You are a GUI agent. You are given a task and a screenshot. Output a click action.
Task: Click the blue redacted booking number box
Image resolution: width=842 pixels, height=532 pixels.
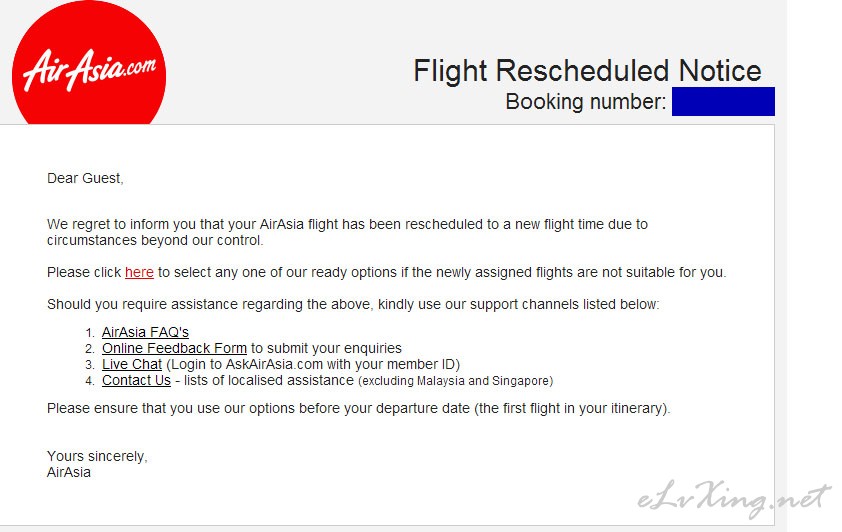(x=723, y=101)
